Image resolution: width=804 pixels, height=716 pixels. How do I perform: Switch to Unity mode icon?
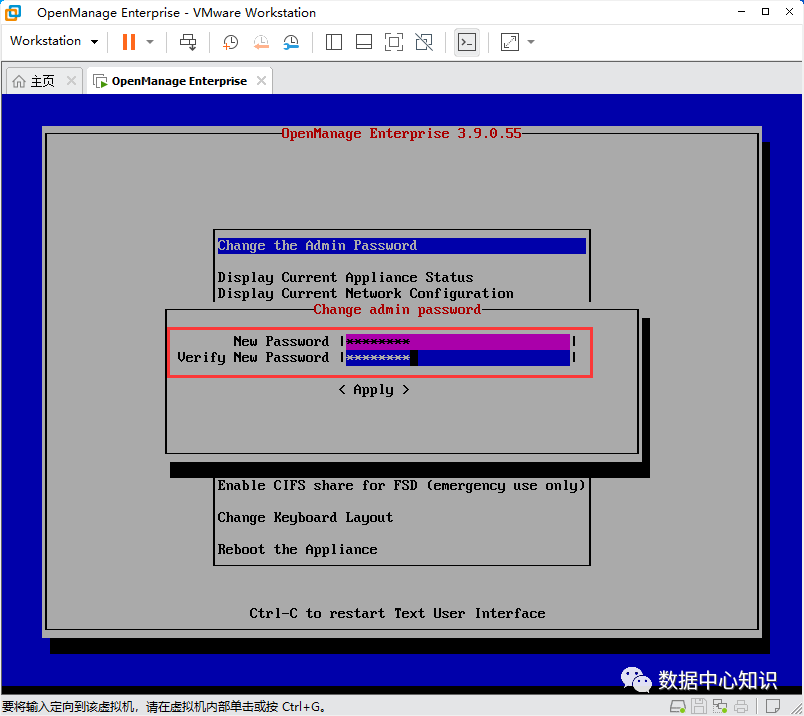[424, 42]
